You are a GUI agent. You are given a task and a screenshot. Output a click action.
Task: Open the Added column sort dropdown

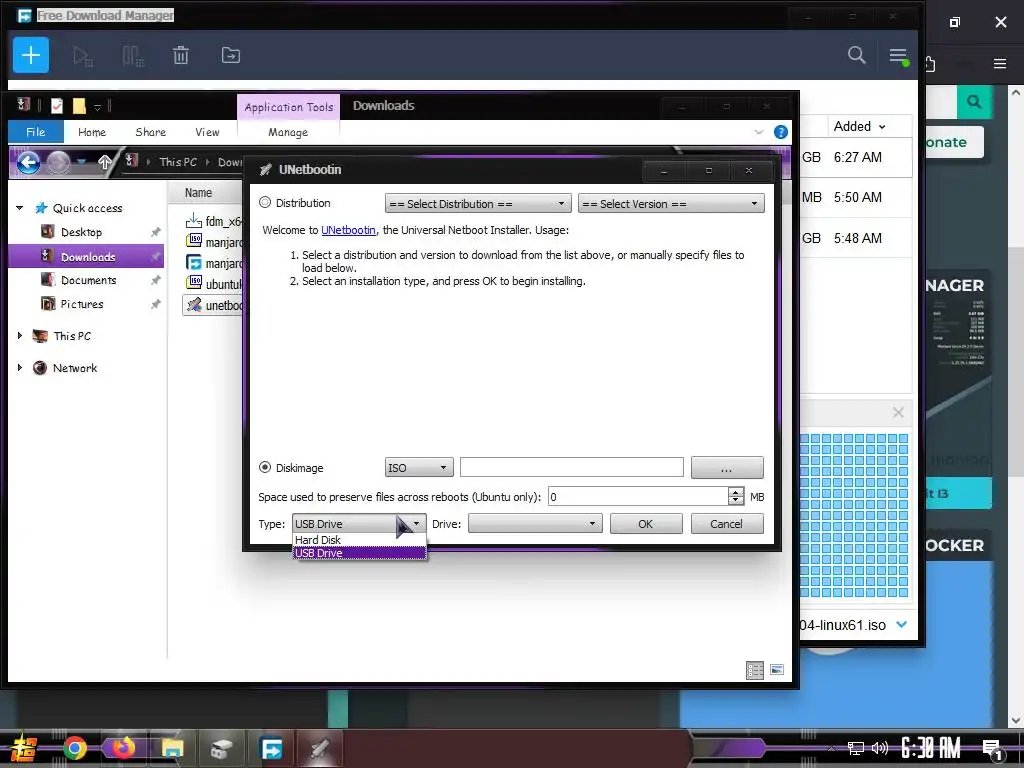click(882, 127)
